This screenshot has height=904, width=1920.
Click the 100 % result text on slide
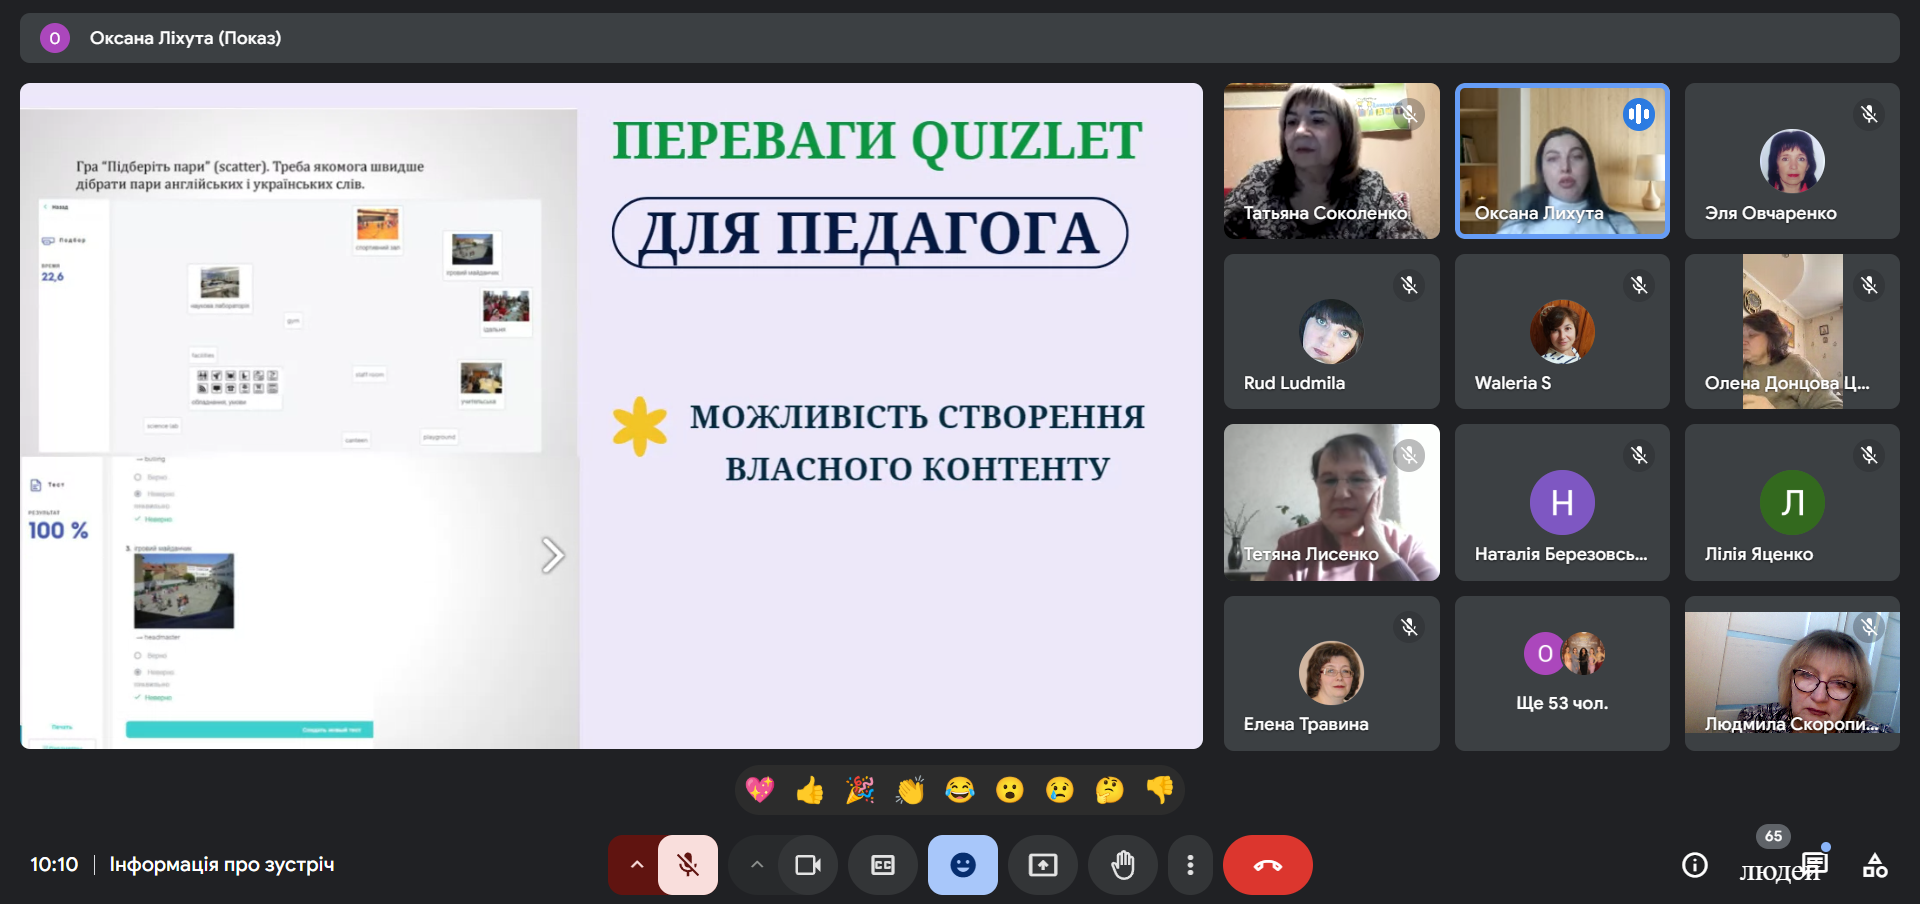point(58,530)
